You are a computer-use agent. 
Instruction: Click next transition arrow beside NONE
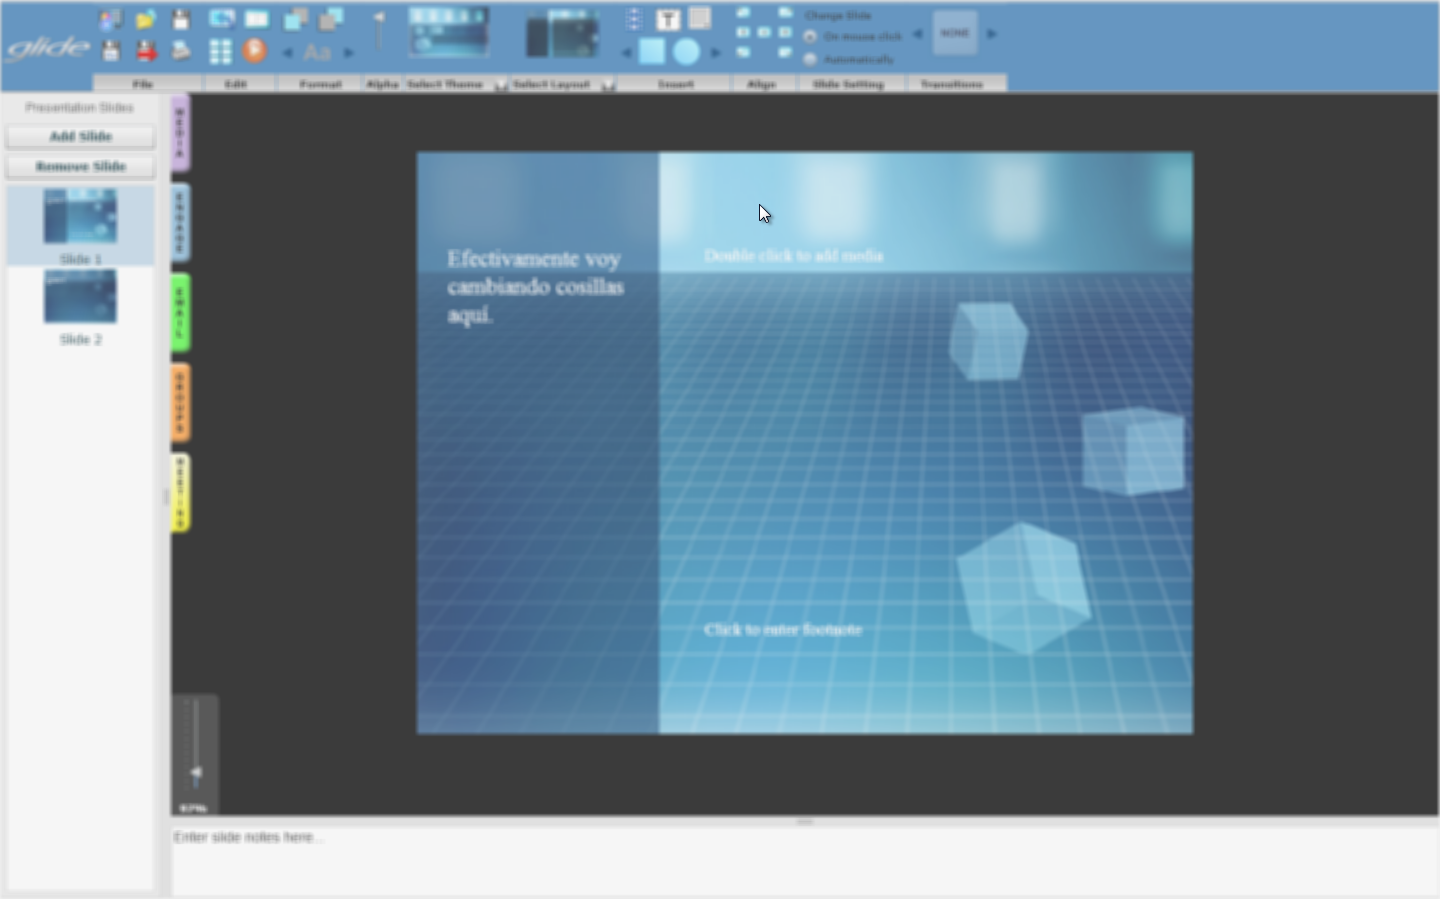[x=992, y=34]
